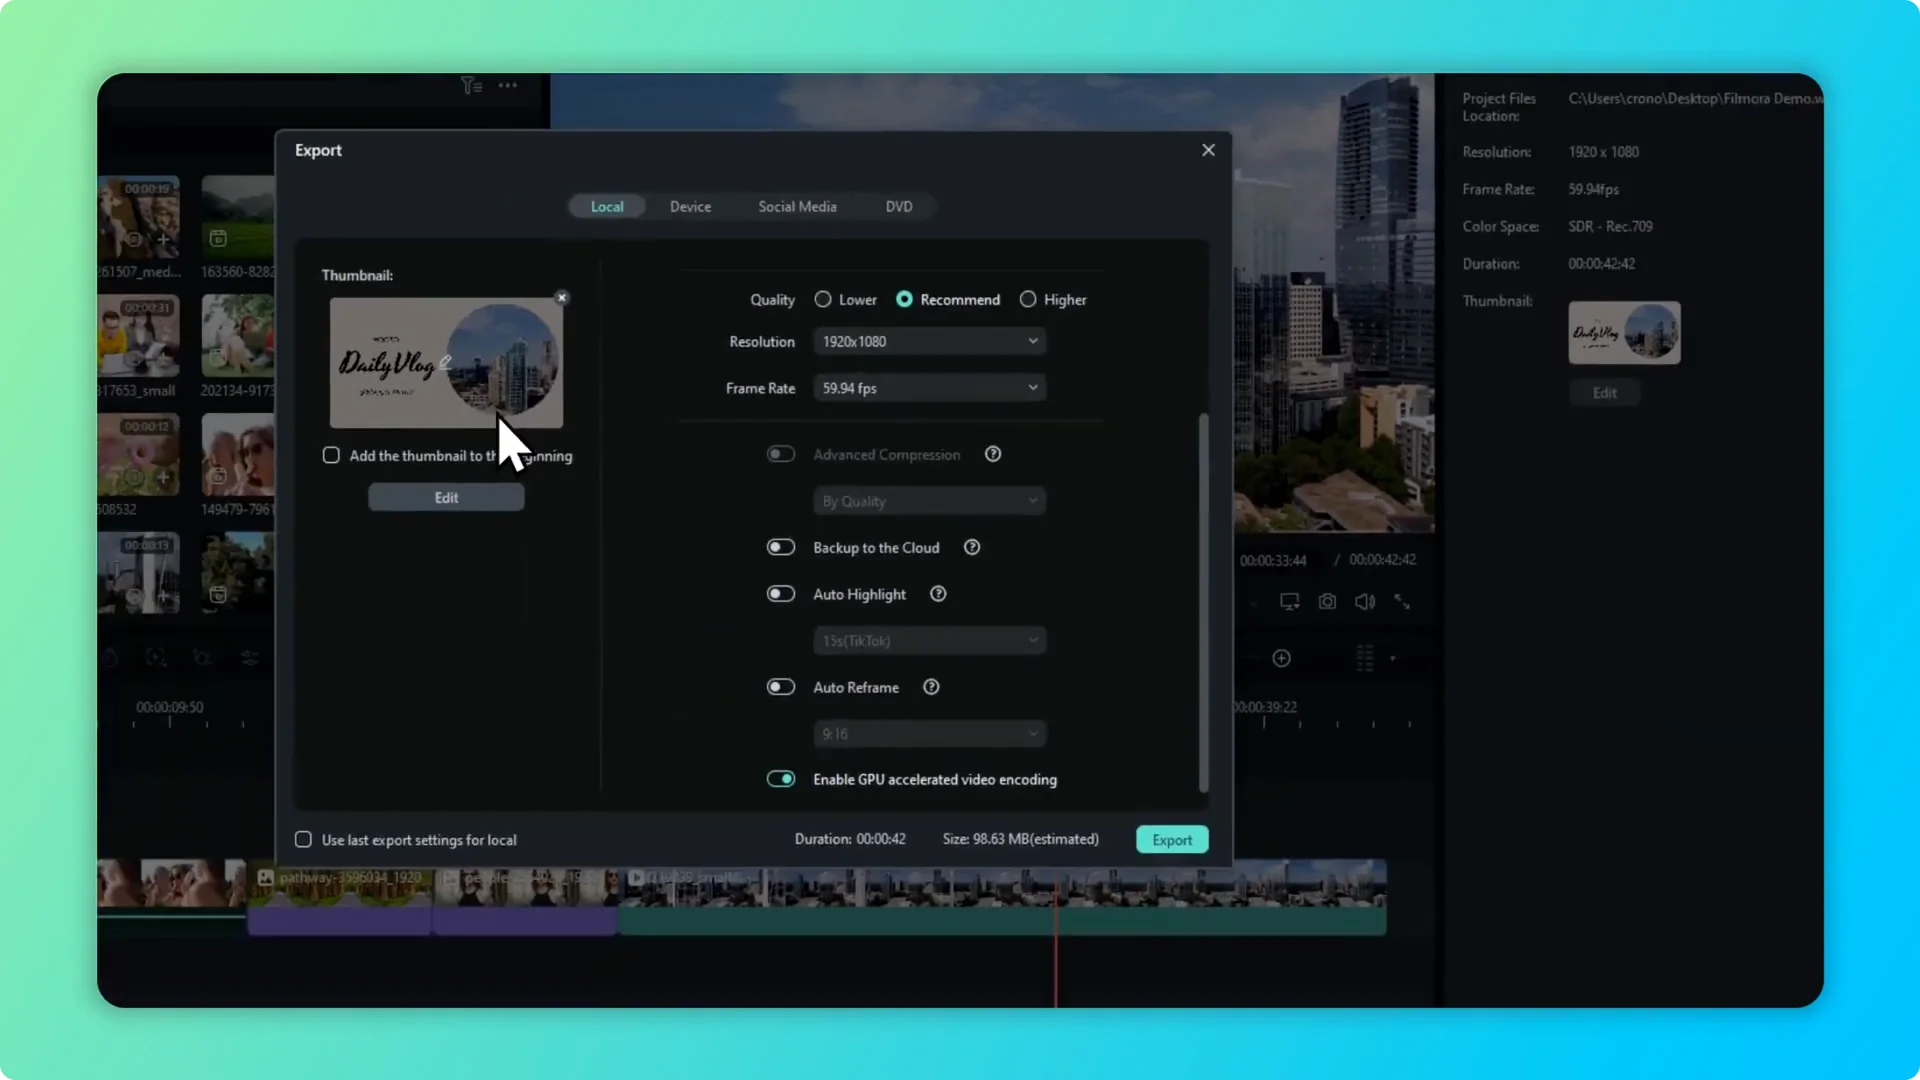Click the Daily Vlog thumbnail in Export dialog
The image size is (1920, 1080).
pyautogui.click(x=446, y=362)
